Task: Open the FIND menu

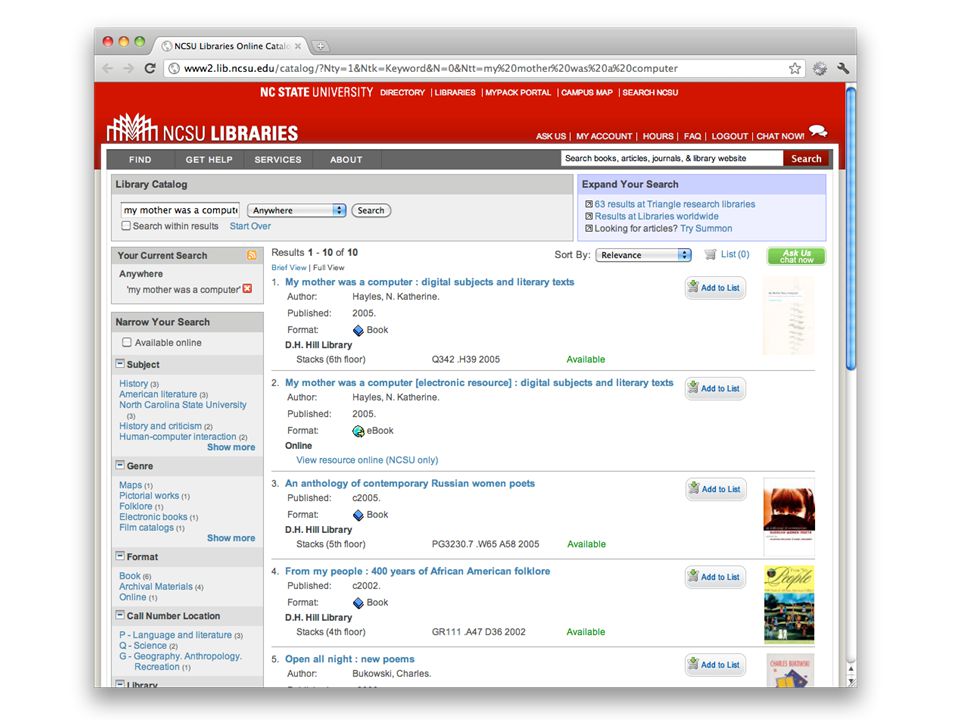Action: tap(140, 159)
